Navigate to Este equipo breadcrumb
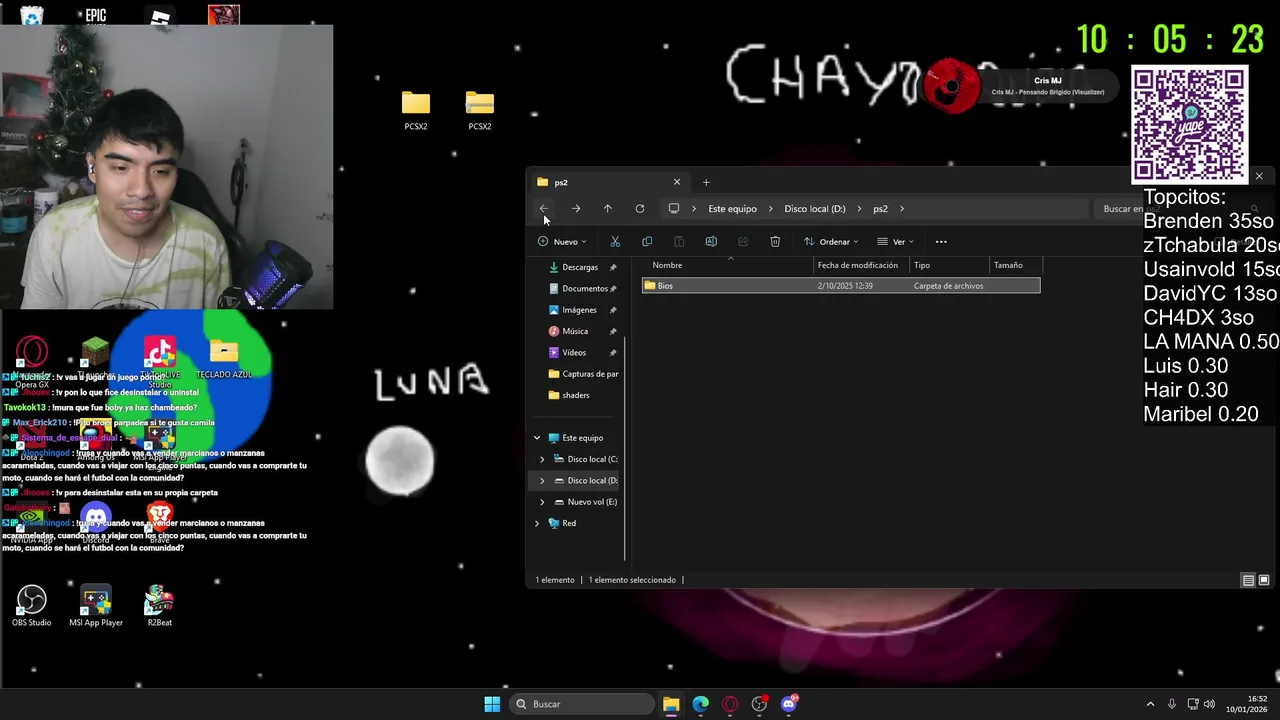This screenshot has height=720, width=1280. click(733, 209)
